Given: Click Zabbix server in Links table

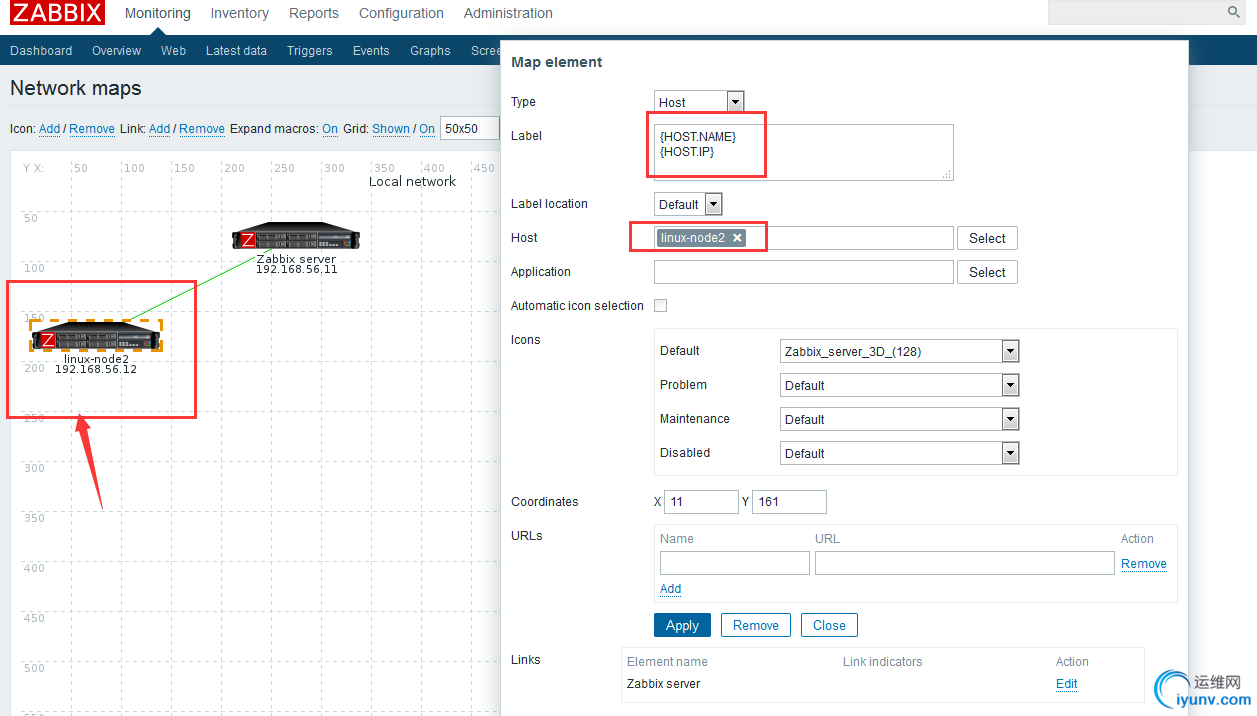Looking at the screenshot, I should pos(663,684).
